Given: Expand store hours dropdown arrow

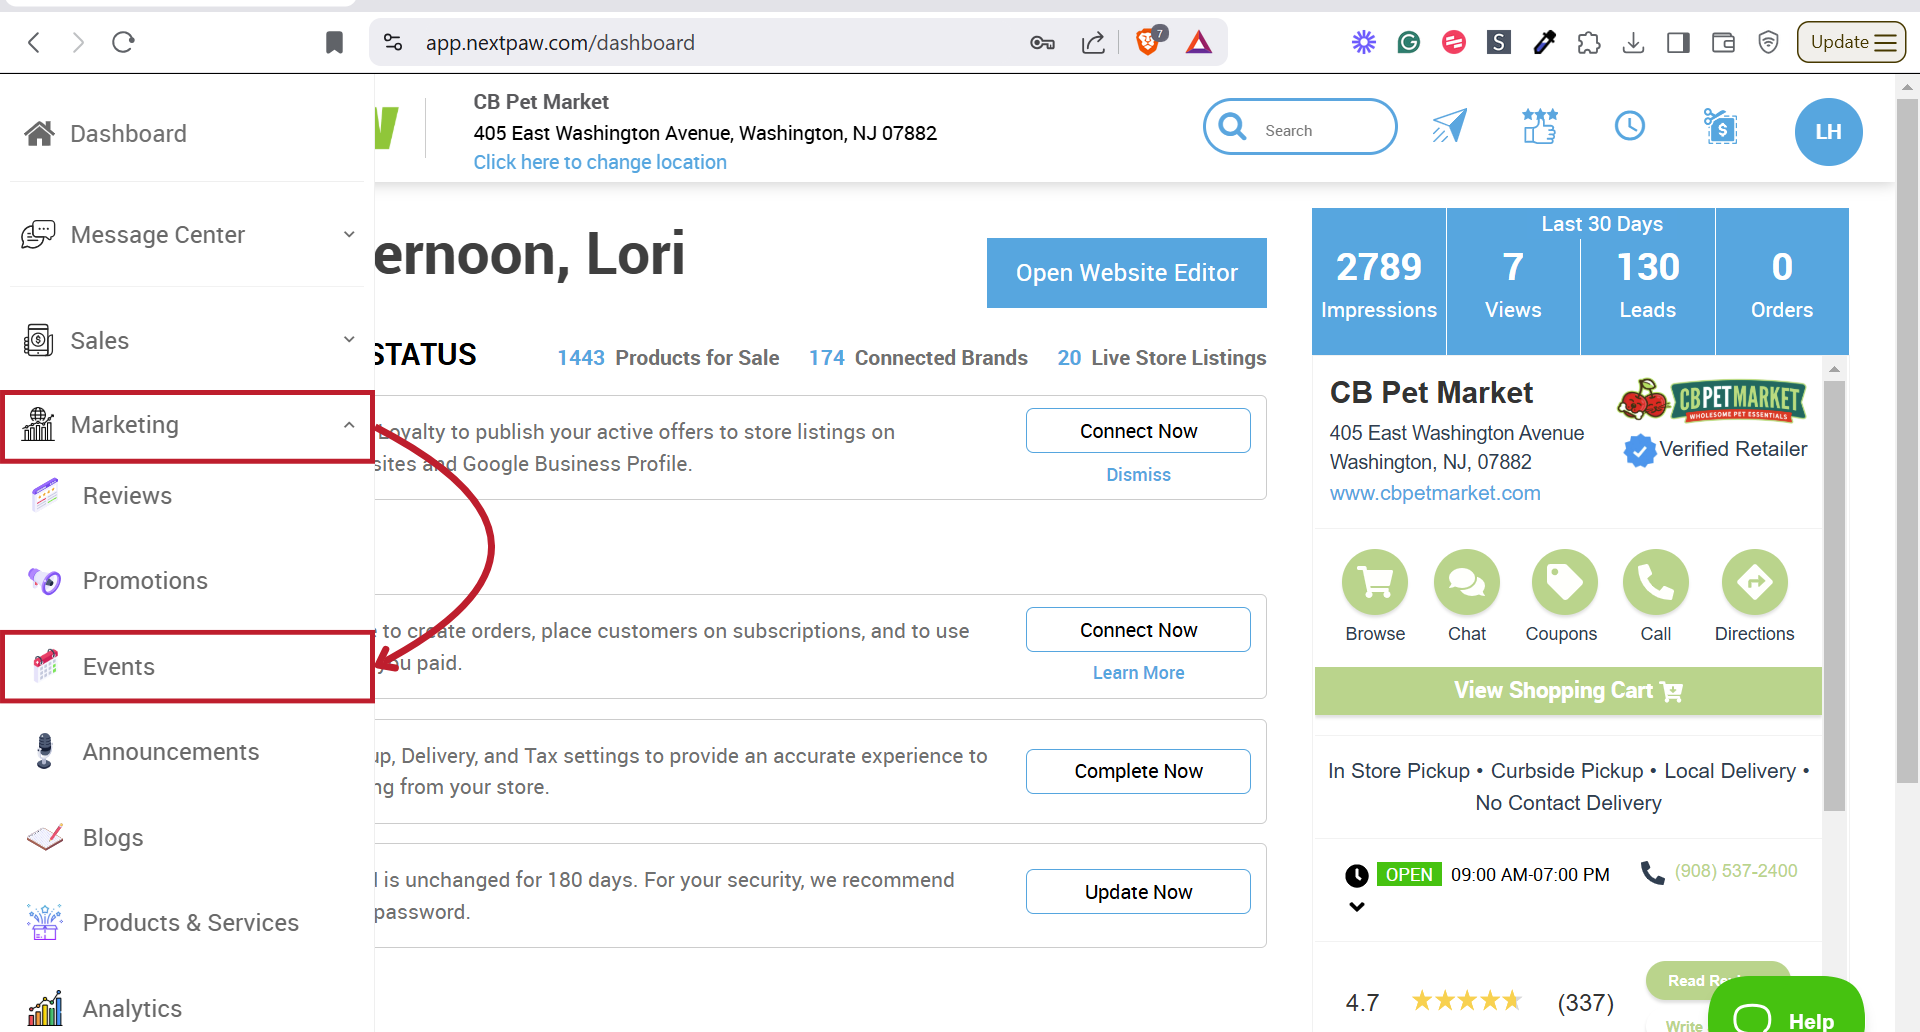Looking at the screenshot, I should point(1357,907).
